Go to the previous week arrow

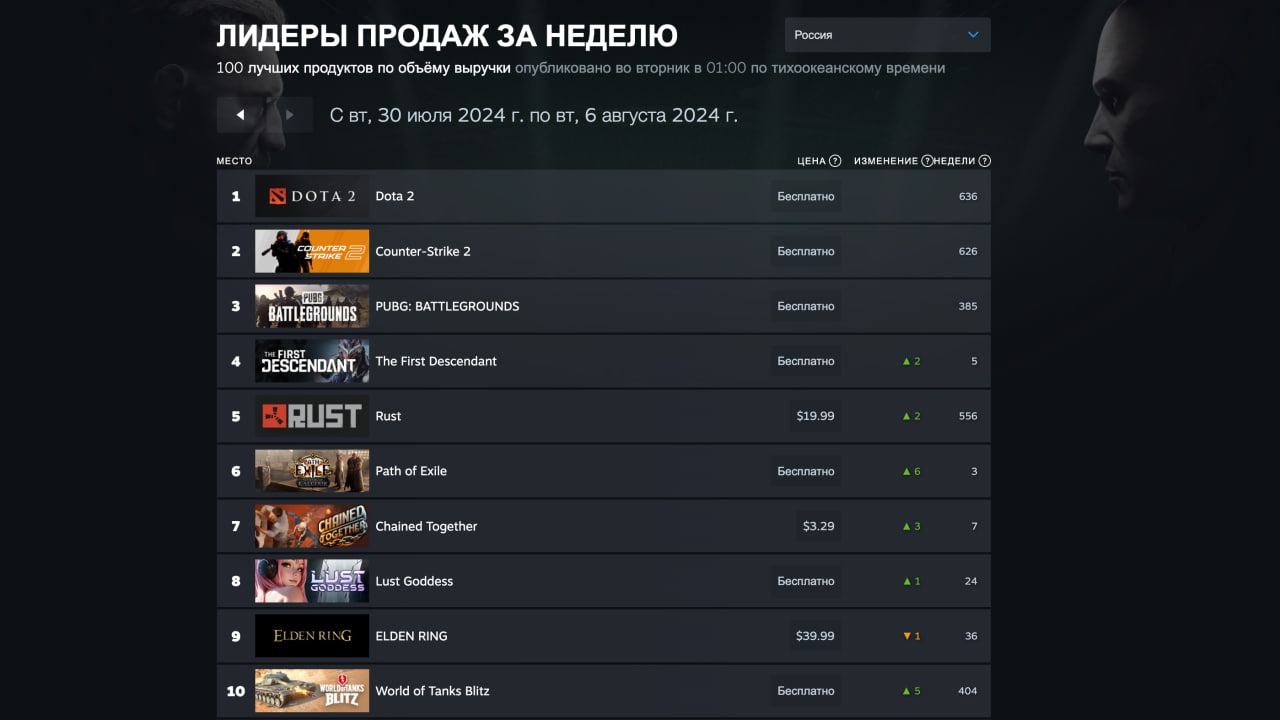click(x=240, y=115)
